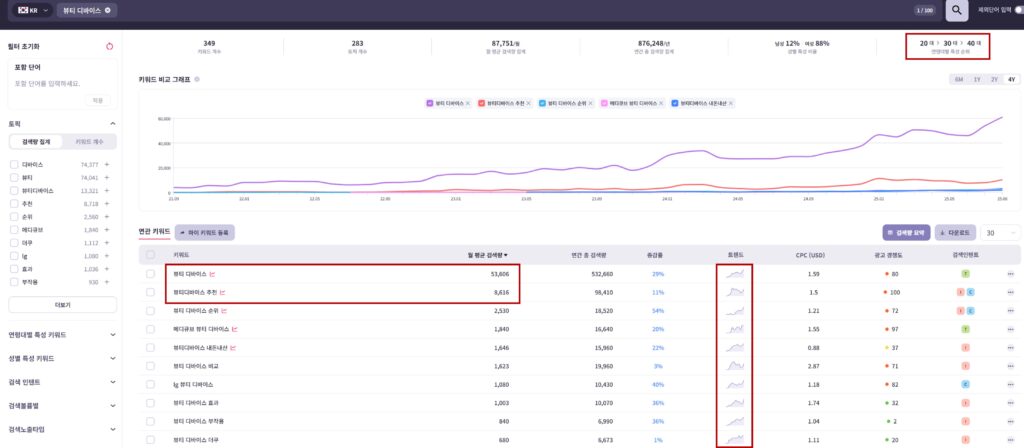Viewport: 1024px width, 448px height.
Task: Click the magnifier search button
Action: click(957, 10)
